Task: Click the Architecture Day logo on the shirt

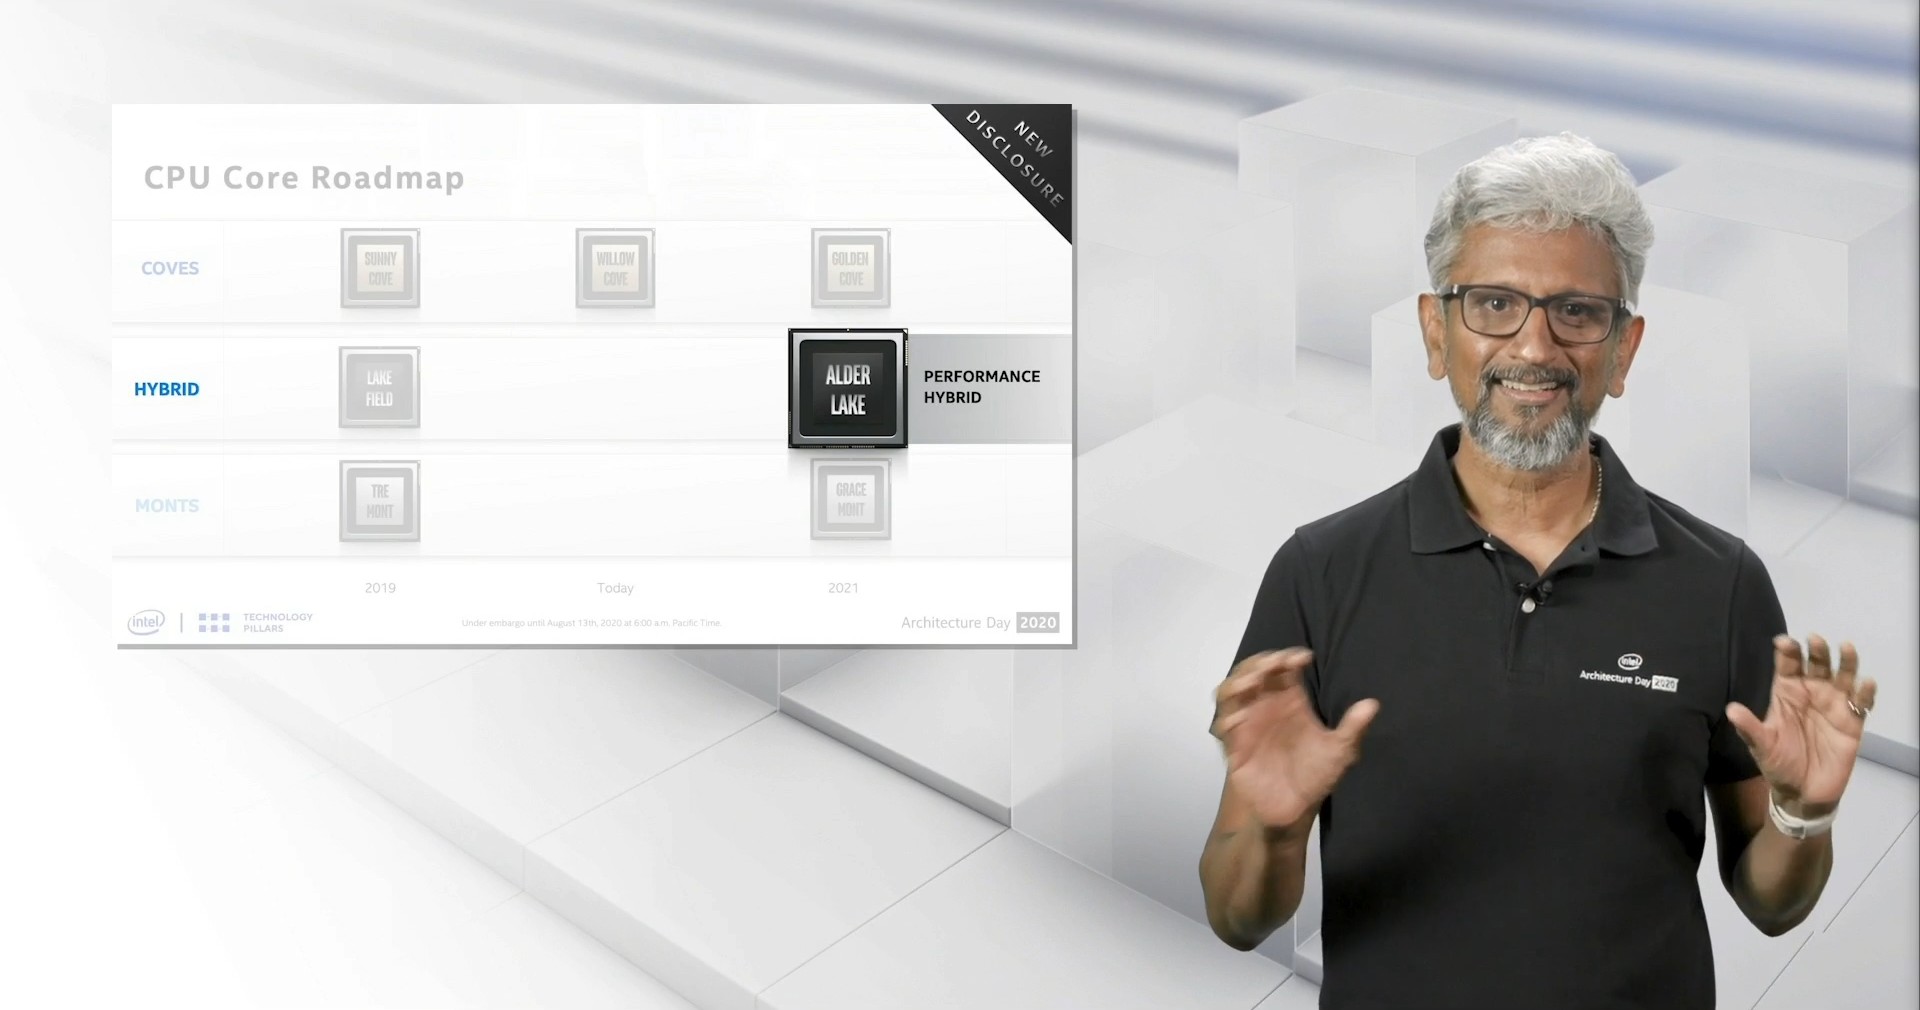Action: pos(1628,674)
